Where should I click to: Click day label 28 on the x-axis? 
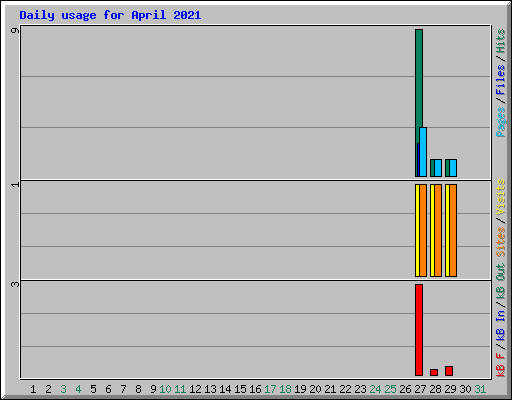pyautogui.click(x=435, y=389)
